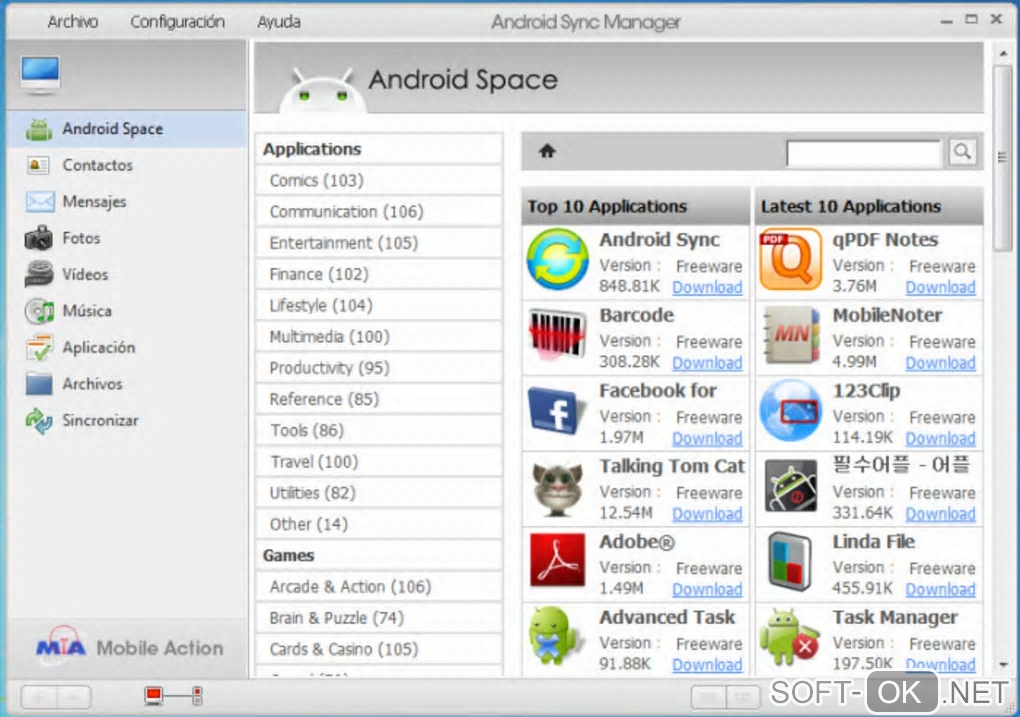Image resolution: width=1020 pixels, height=717 pixels.
Task: Open Vídeos film reel item
Action: (126, 275)
